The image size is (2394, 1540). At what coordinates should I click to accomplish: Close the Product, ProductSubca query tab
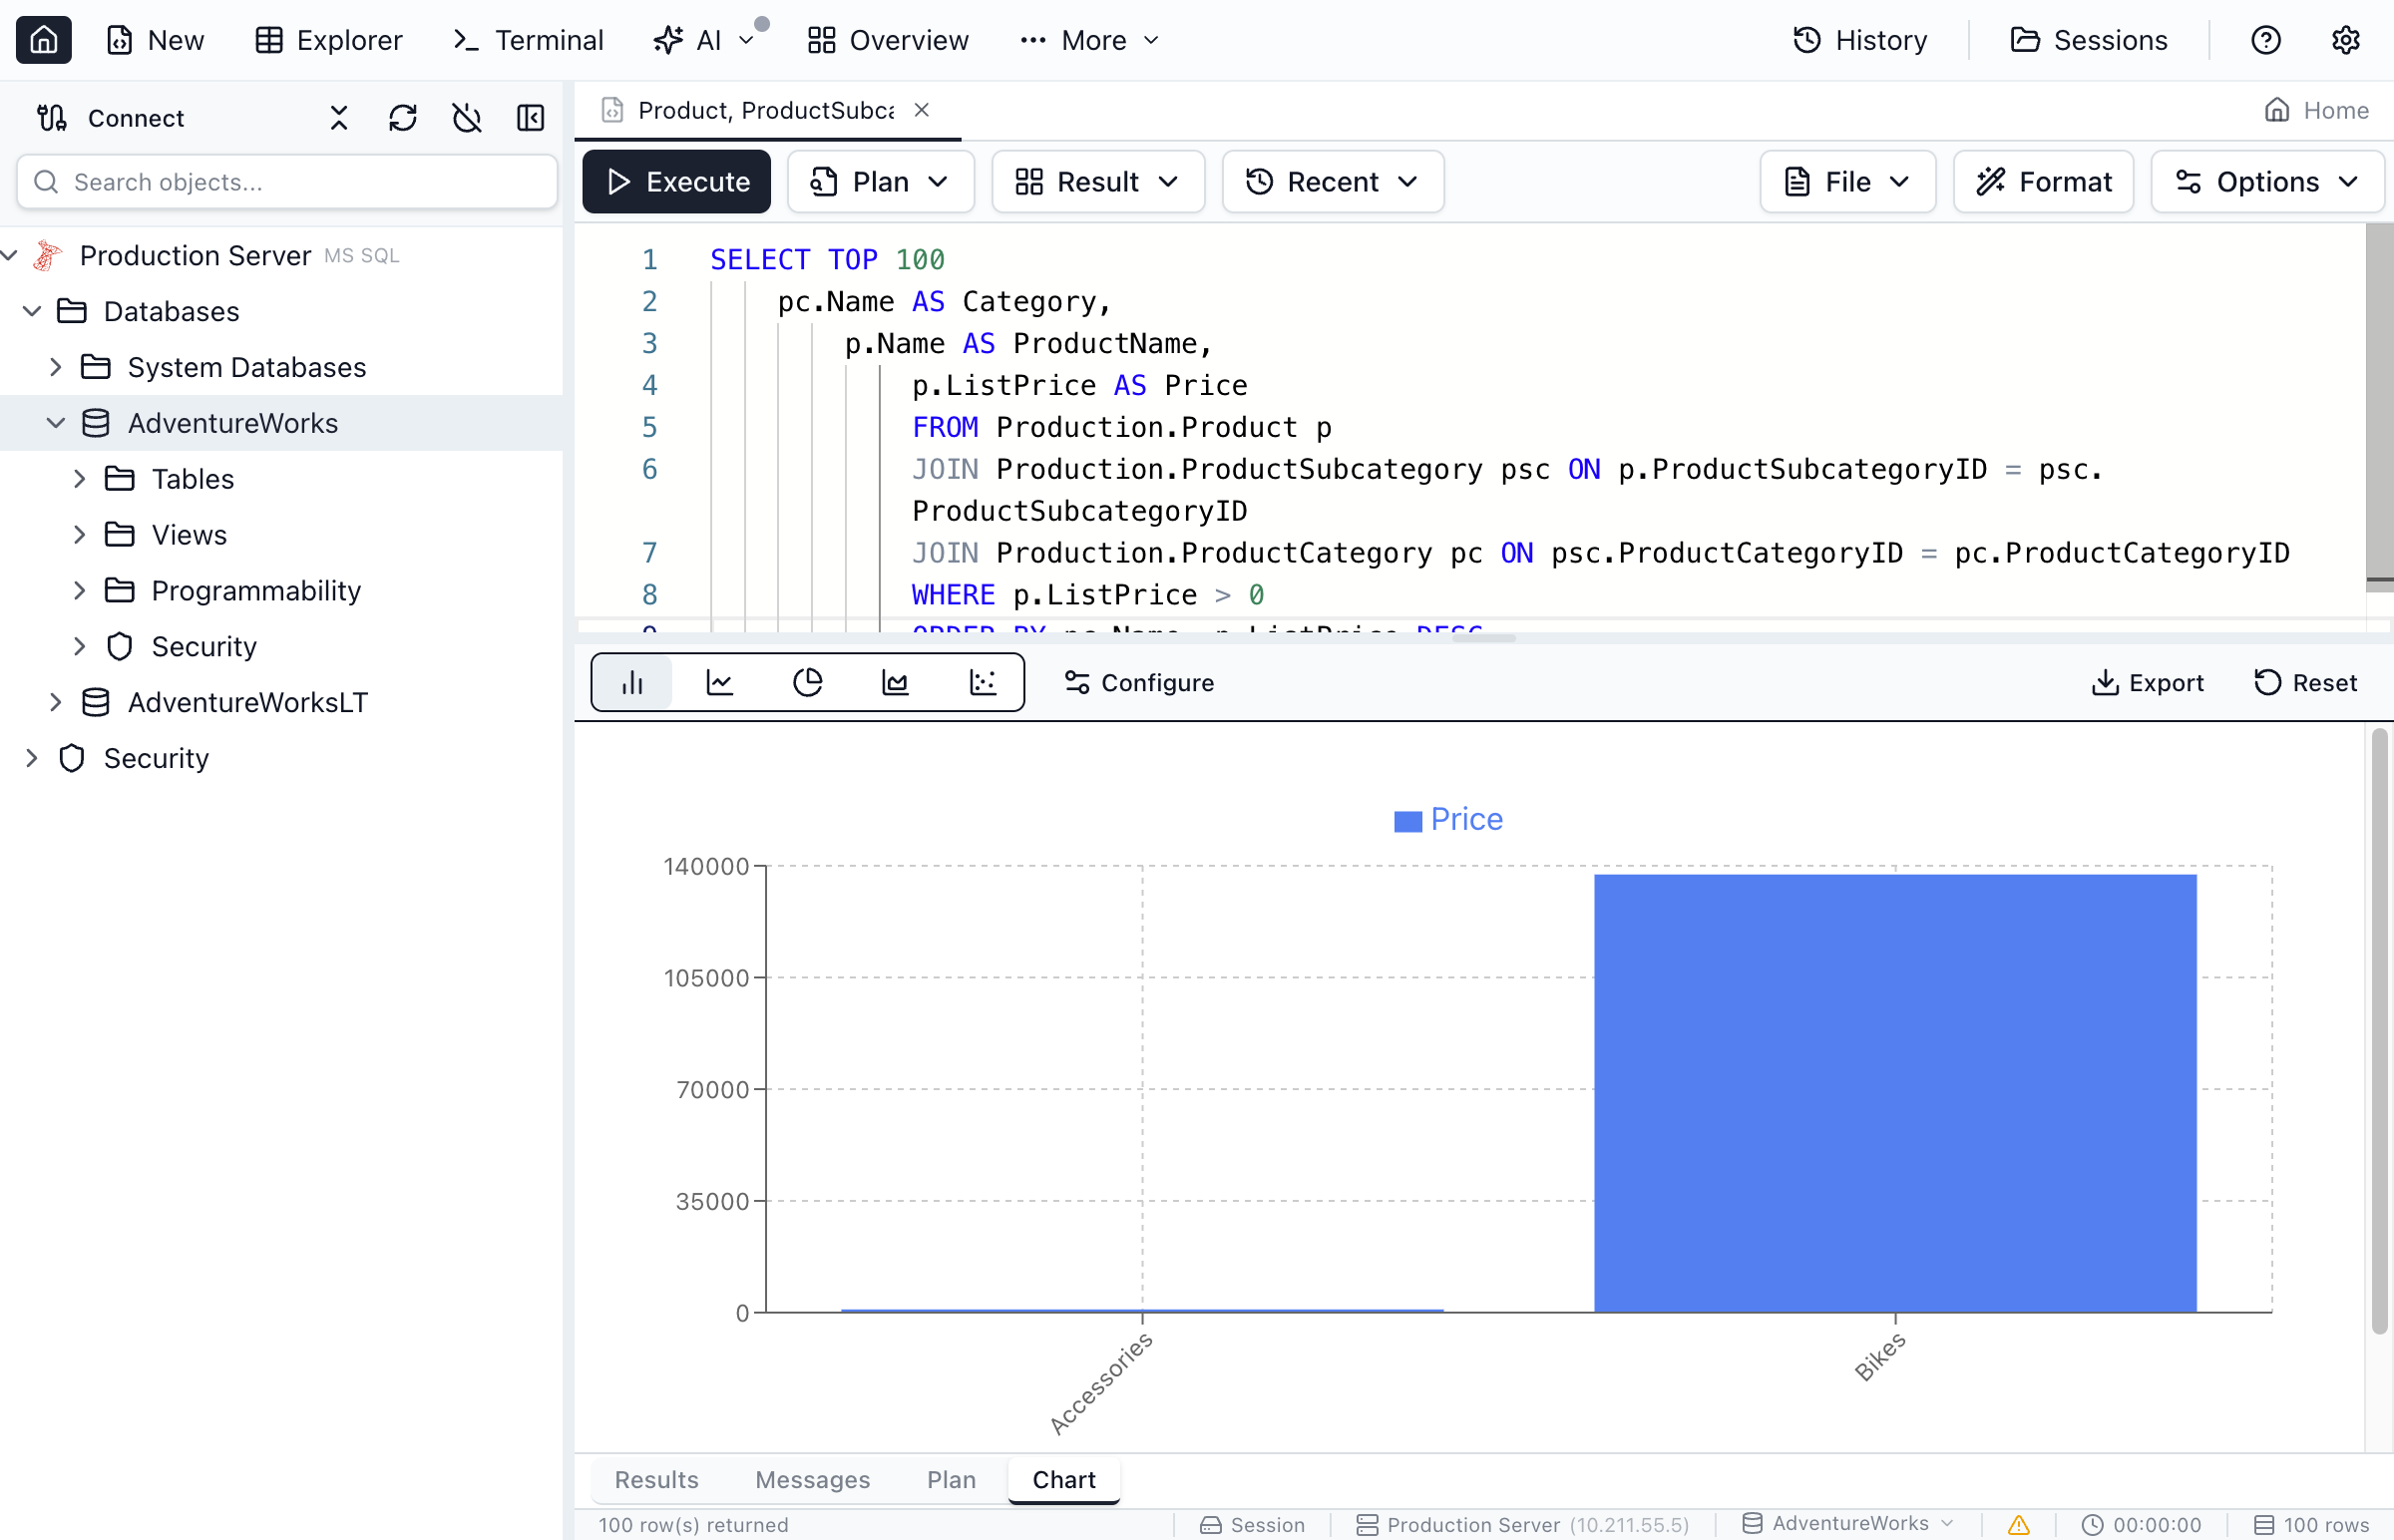(x=921, y=109)
